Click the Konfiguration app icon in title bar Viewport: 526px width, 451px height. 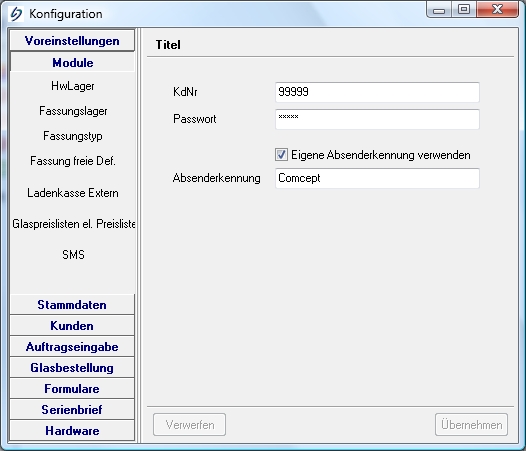point(16,14)
